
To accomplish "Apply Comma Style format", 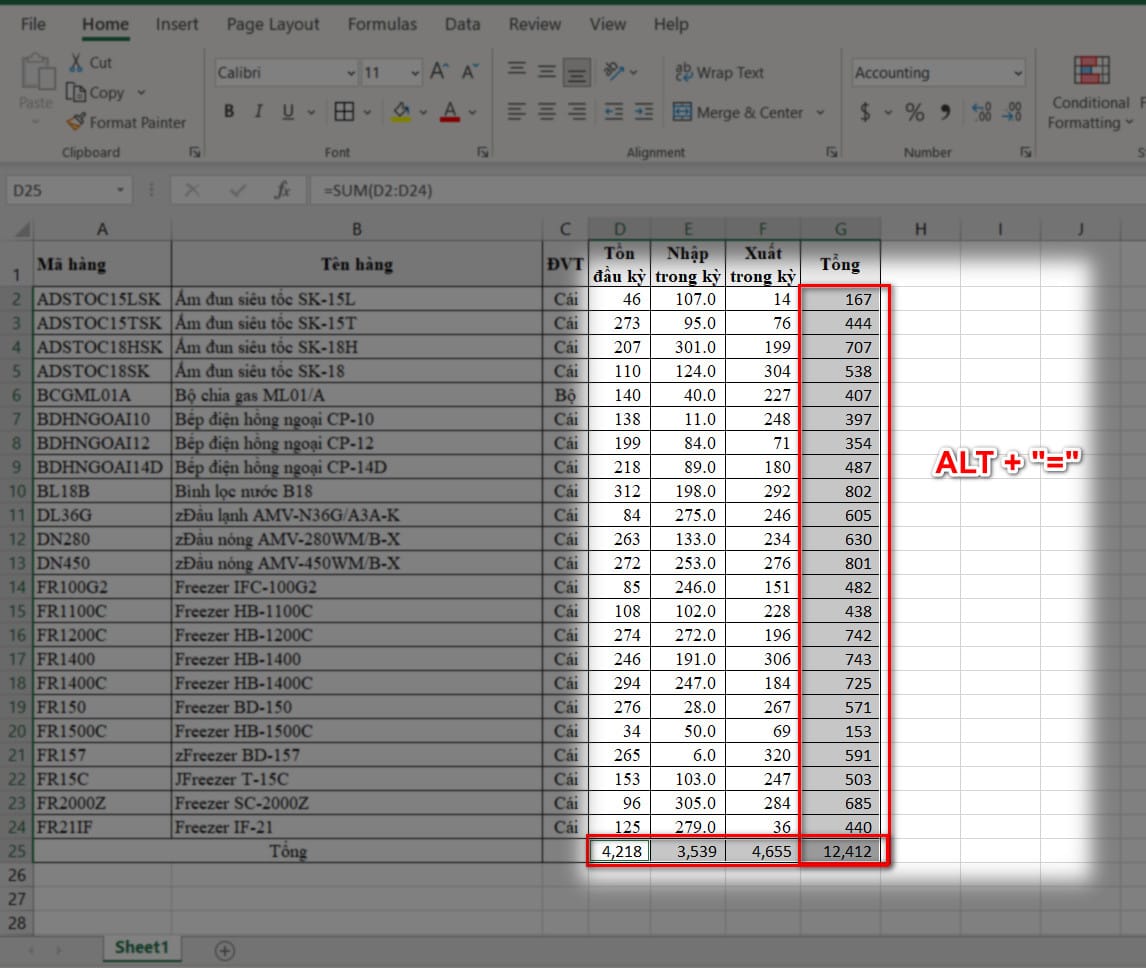I will 946,112.
